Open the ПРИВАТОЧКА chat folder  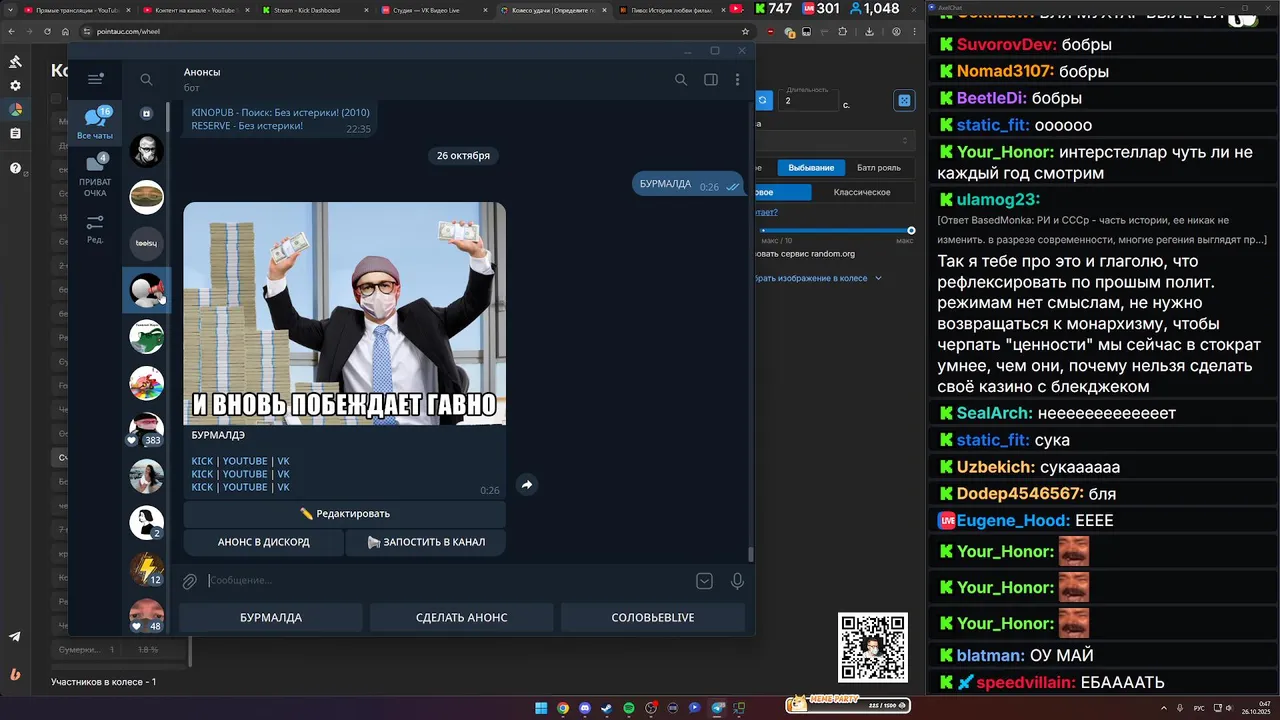tap(95, 175)
